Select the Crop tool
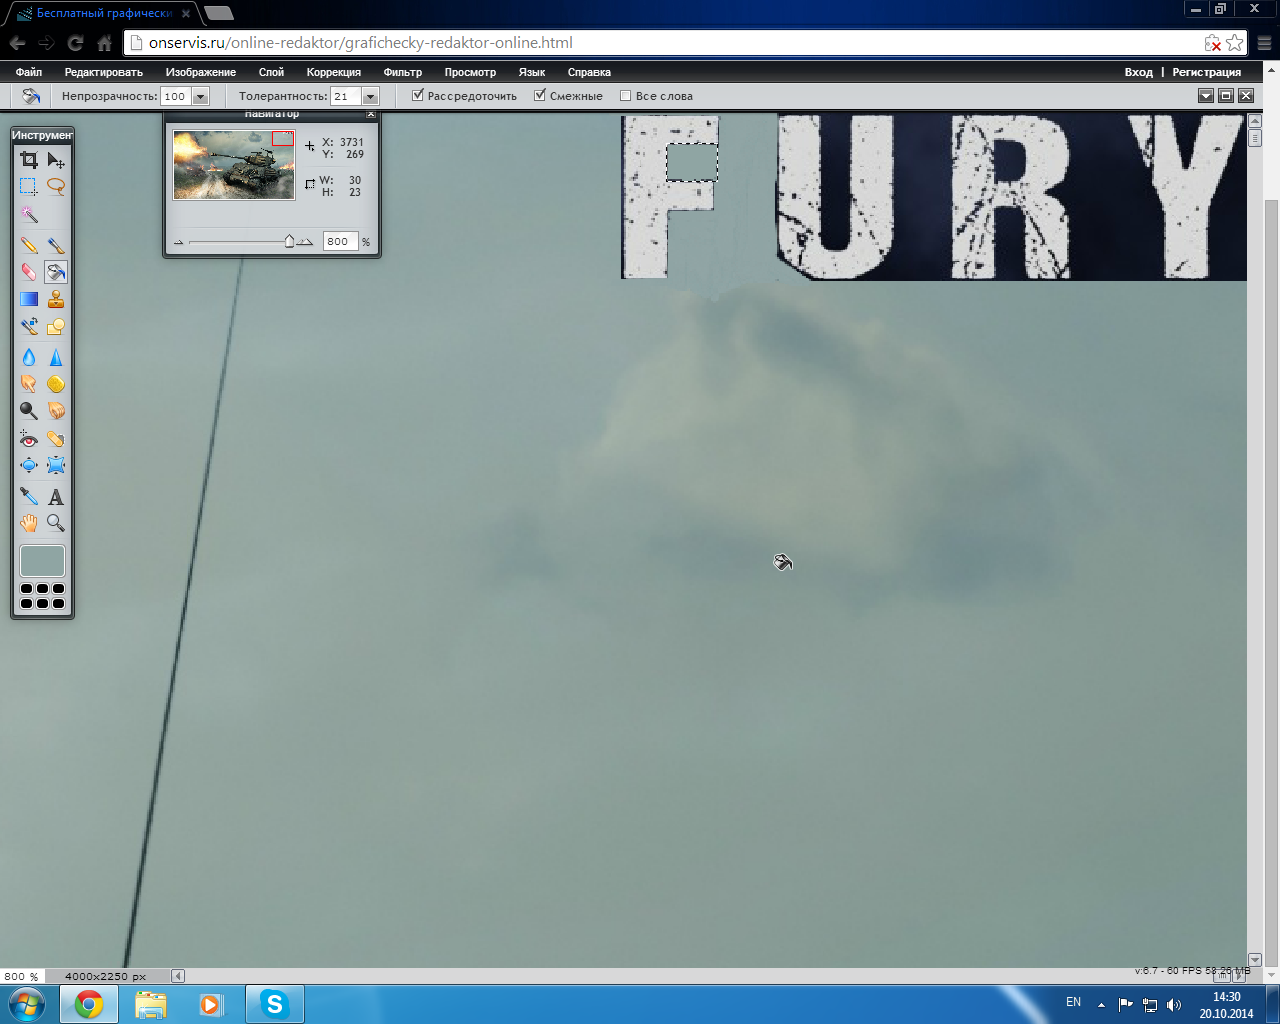Viewport: 1280px width, 1024px height. point(29,160)
